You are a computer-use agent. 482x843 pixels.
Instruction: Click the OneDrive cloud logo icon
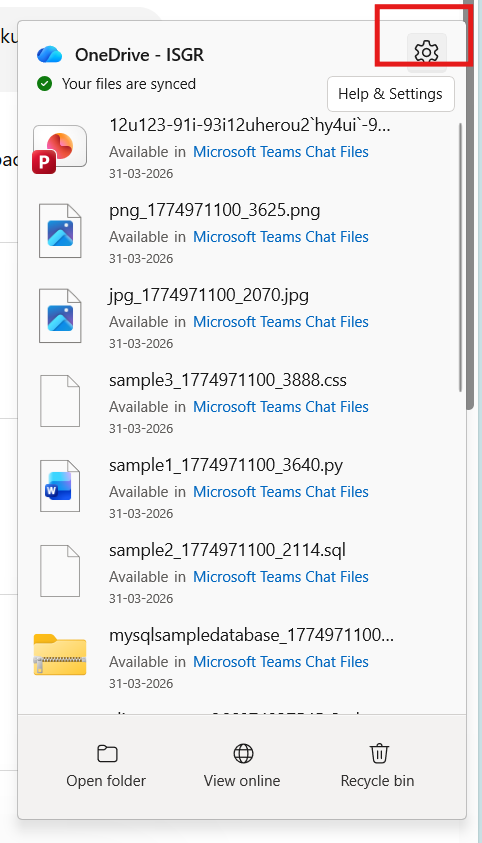click(50, 54)
